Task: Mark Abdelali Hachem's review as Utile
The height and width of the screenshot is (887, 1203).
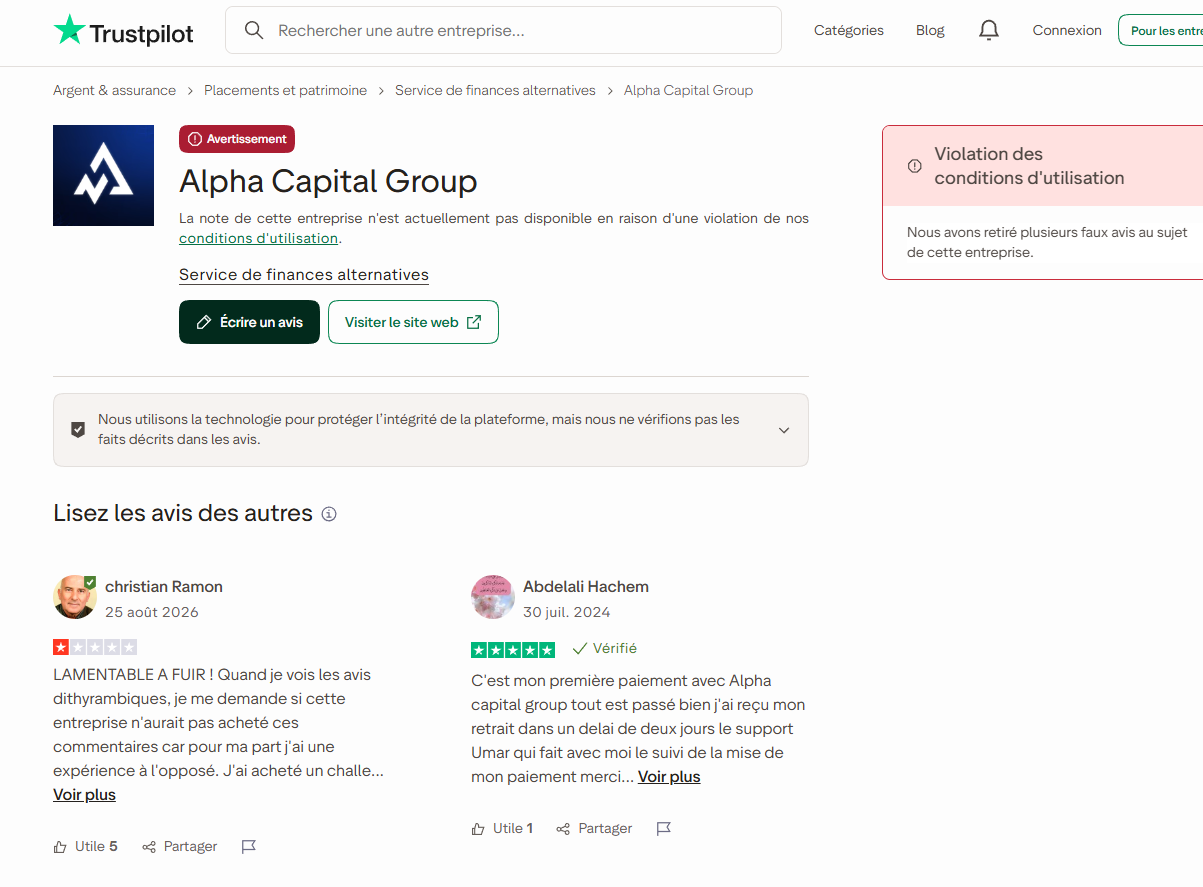Action: point(502,829)
